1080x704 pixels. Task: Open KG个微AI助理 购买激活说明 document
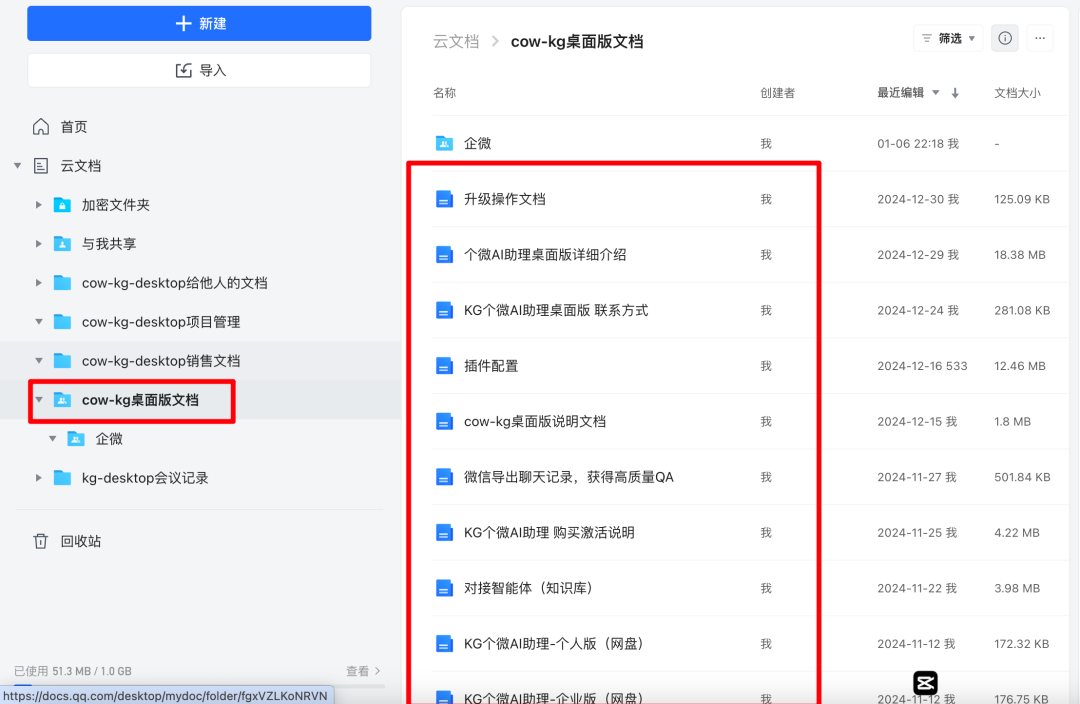[x=549, y=532]
